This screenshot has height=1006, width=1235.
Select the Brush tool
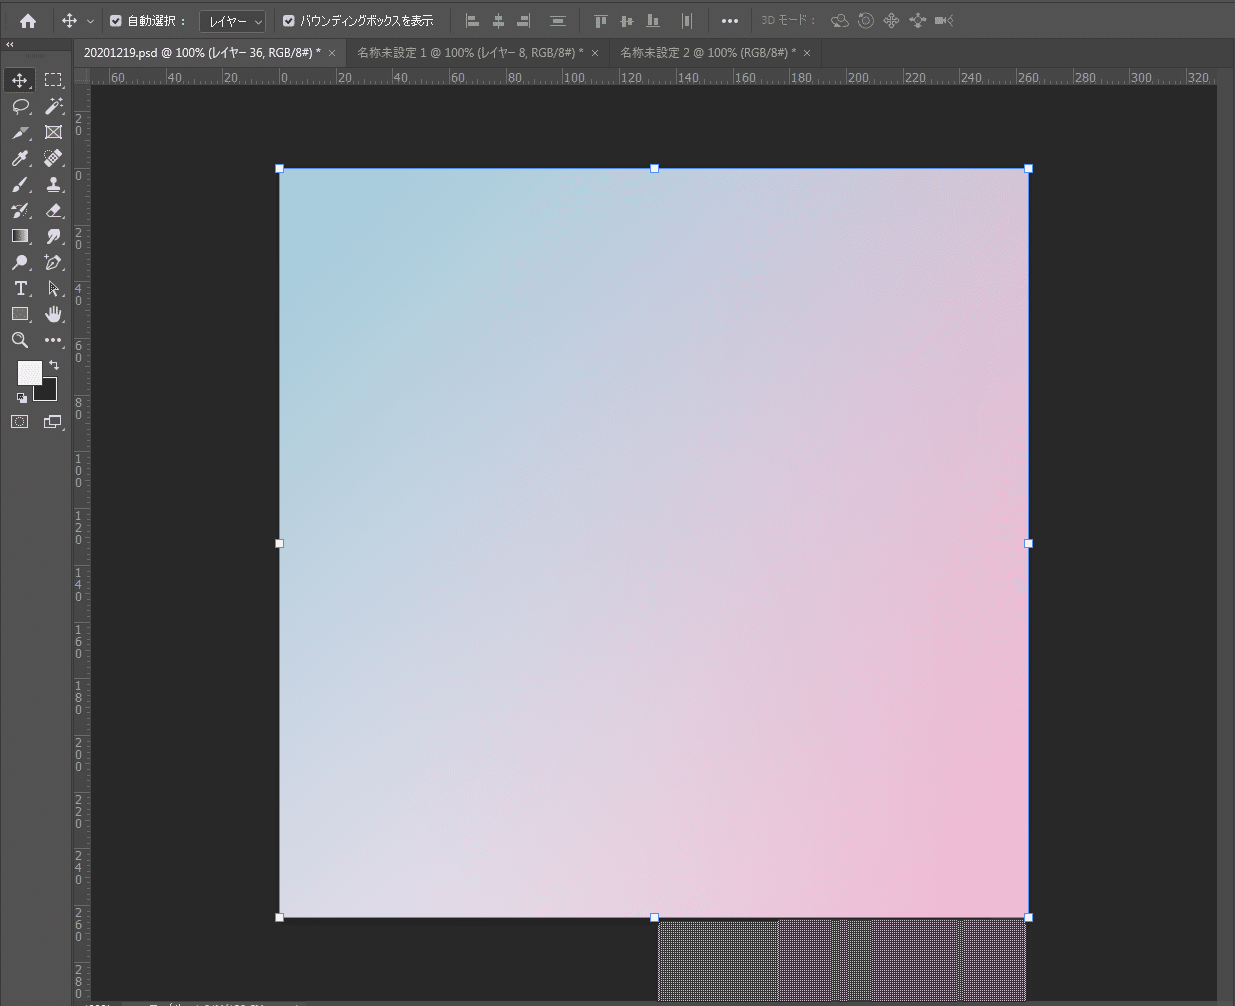20,184
